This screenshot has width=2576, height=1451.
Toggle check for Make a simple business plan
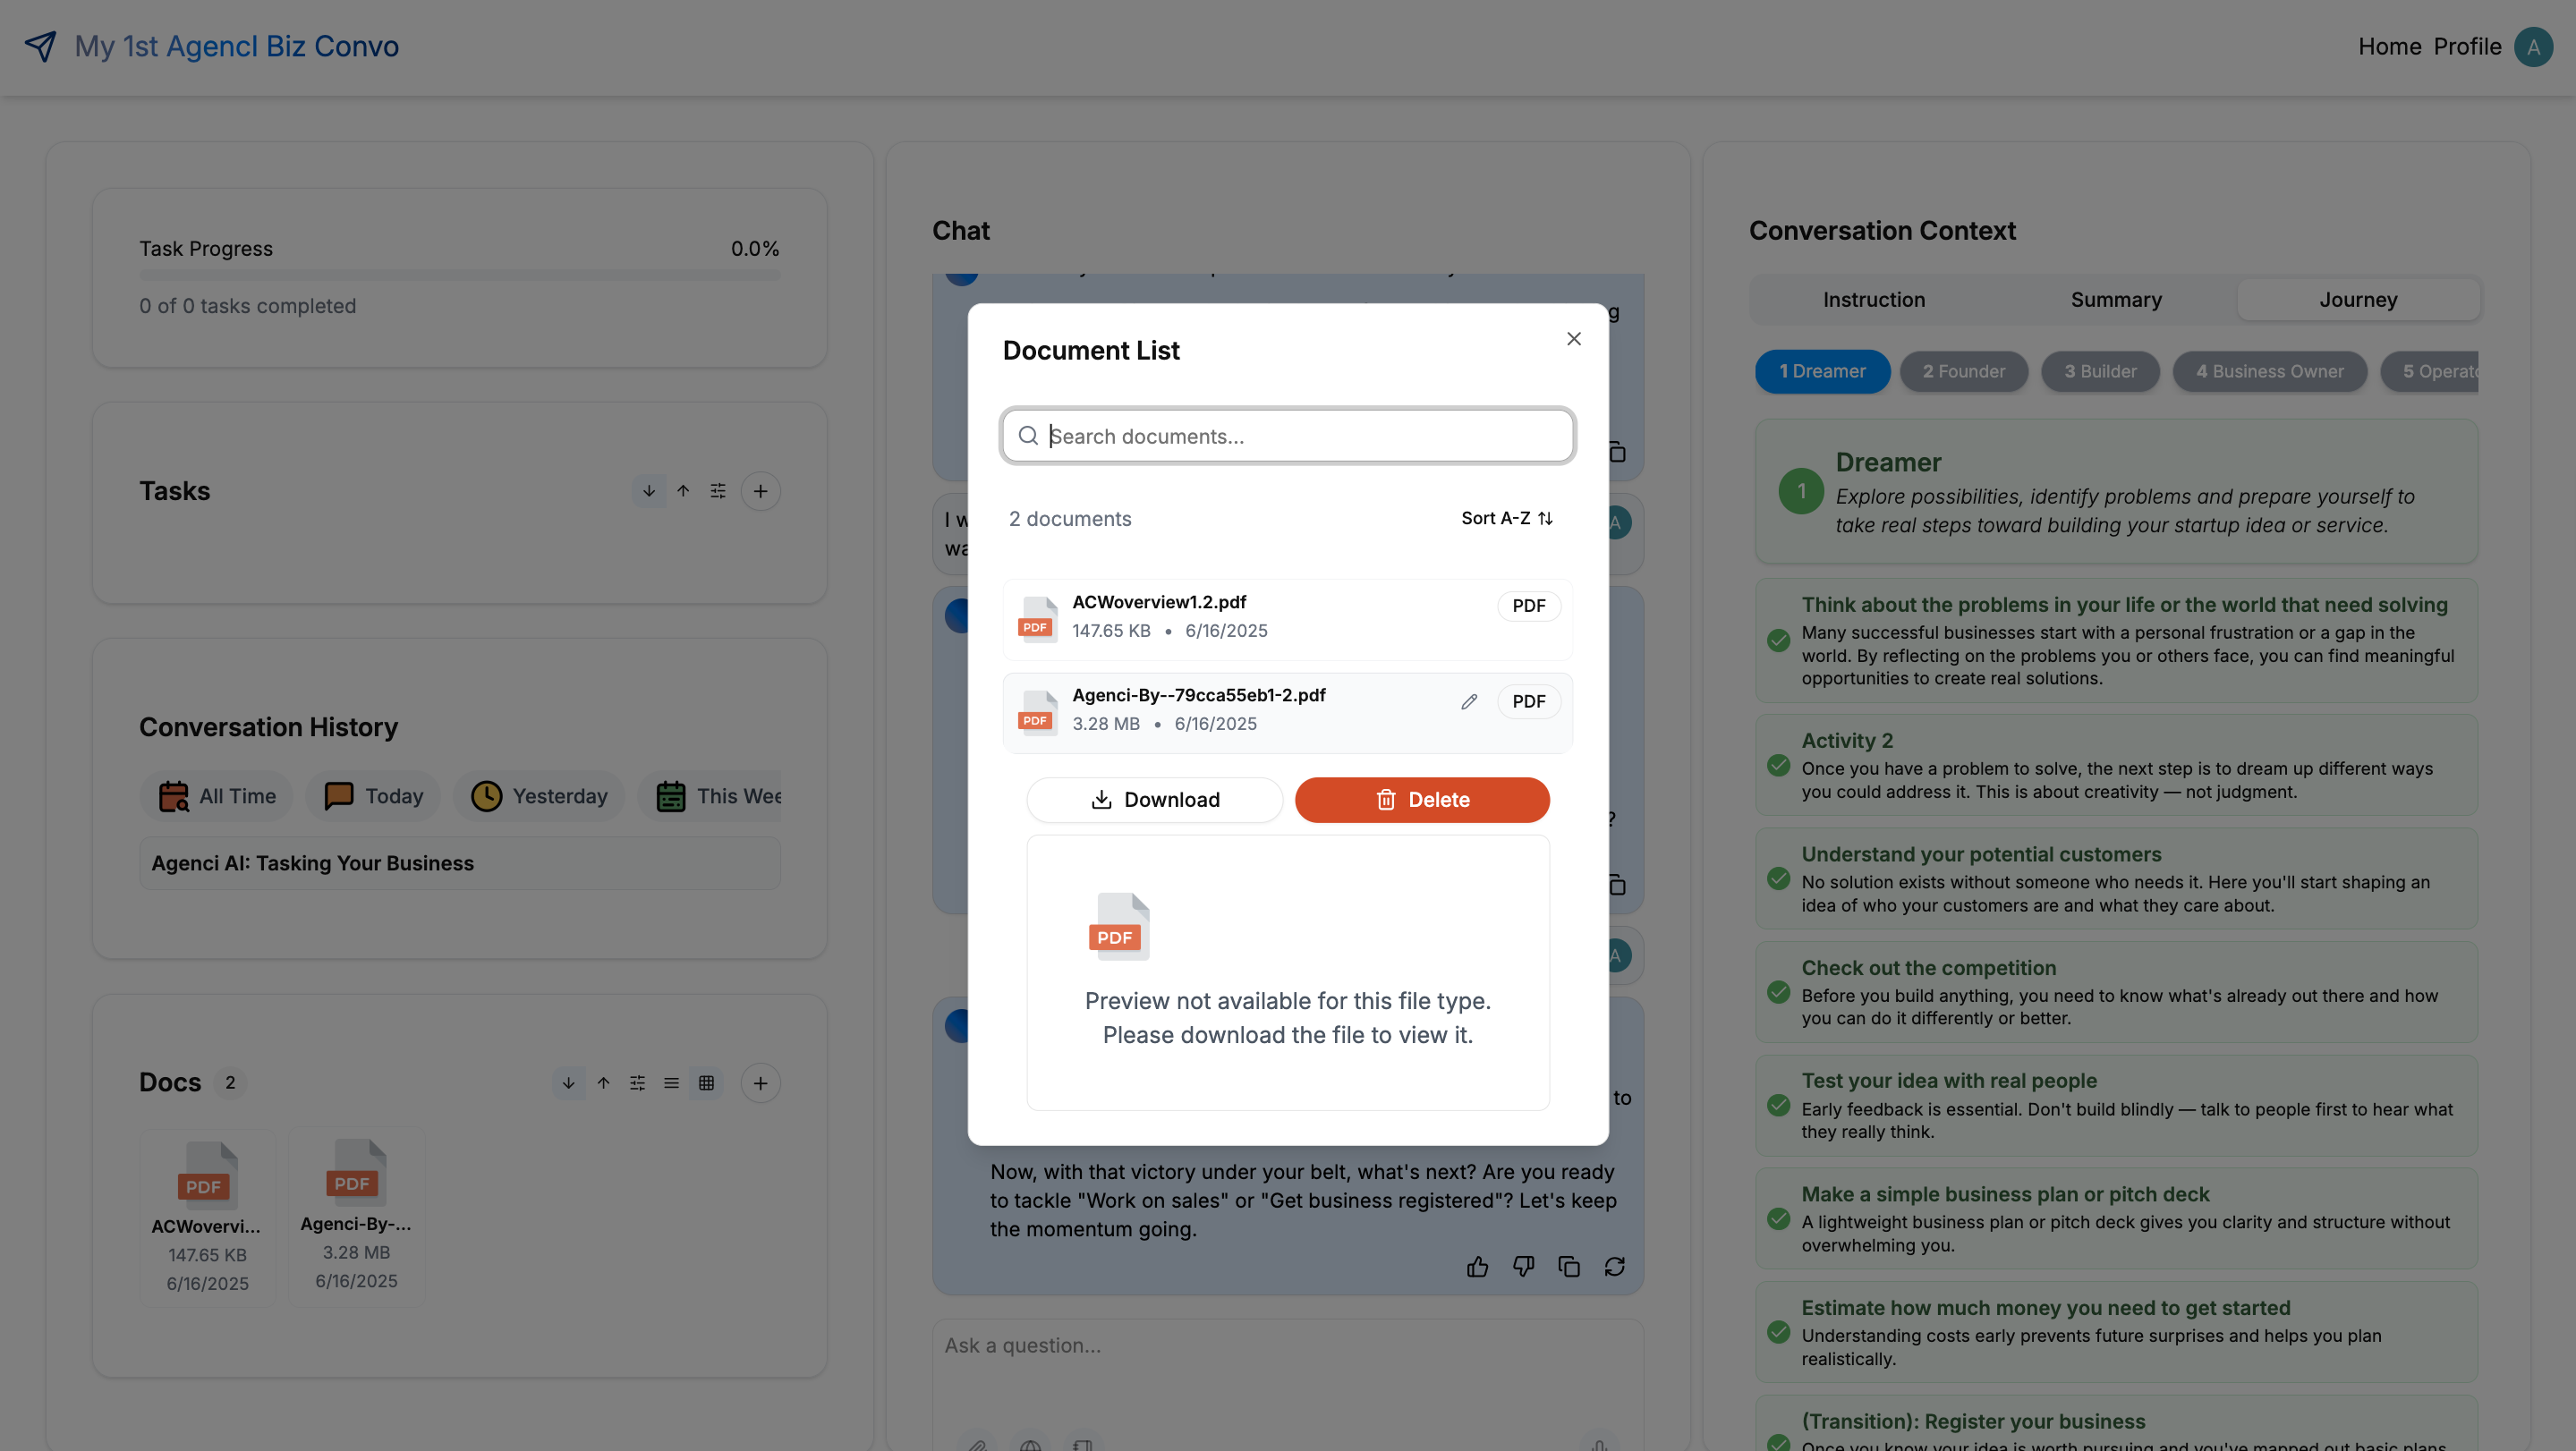[x=1778, y=1219]
